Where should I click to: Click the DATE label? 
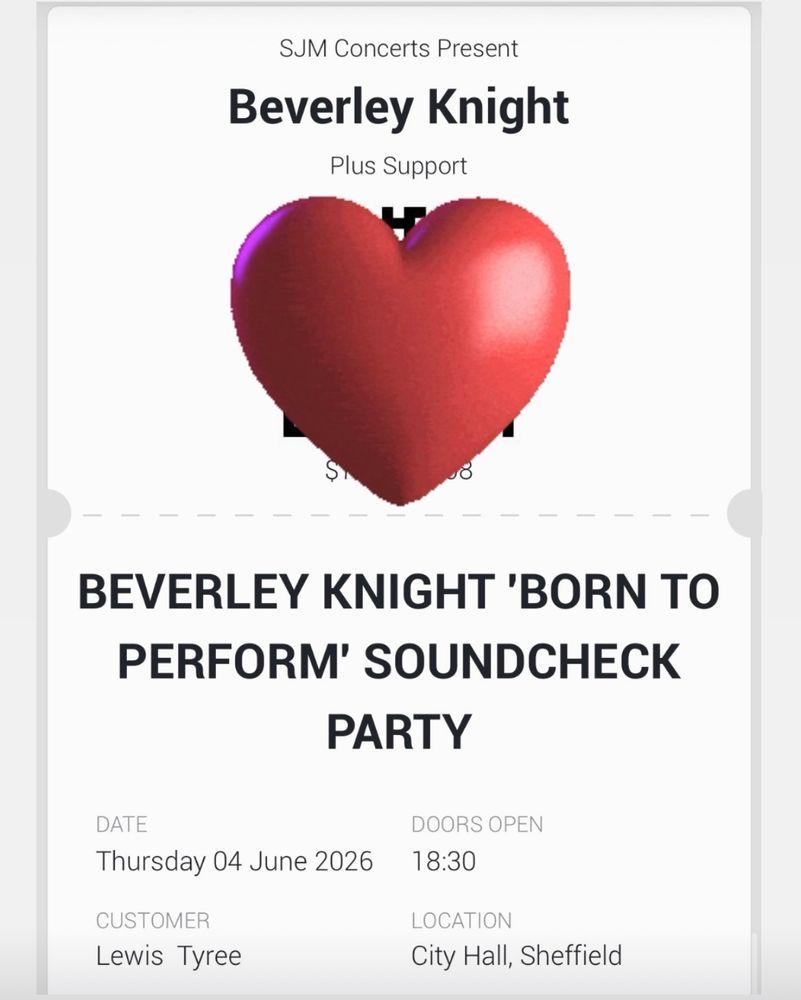click(x=121, y=824)
